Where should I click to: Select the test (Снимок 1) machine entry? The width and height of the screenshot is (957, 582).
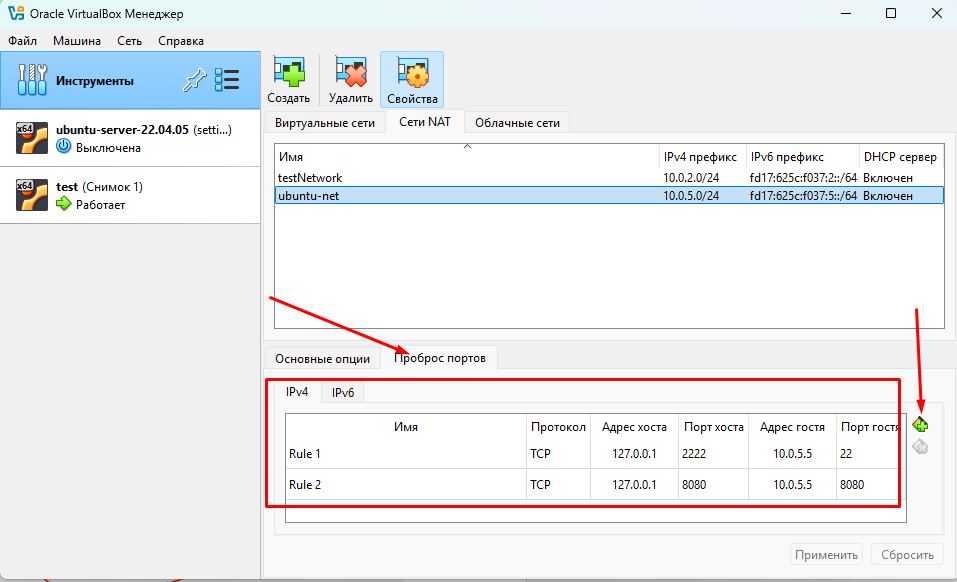(130, 195)
